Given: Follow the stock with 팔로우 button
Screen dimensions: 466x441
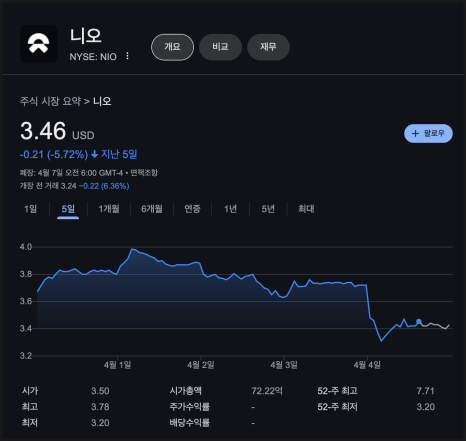Looking at the screenshot, I should [x=428, y=134].
